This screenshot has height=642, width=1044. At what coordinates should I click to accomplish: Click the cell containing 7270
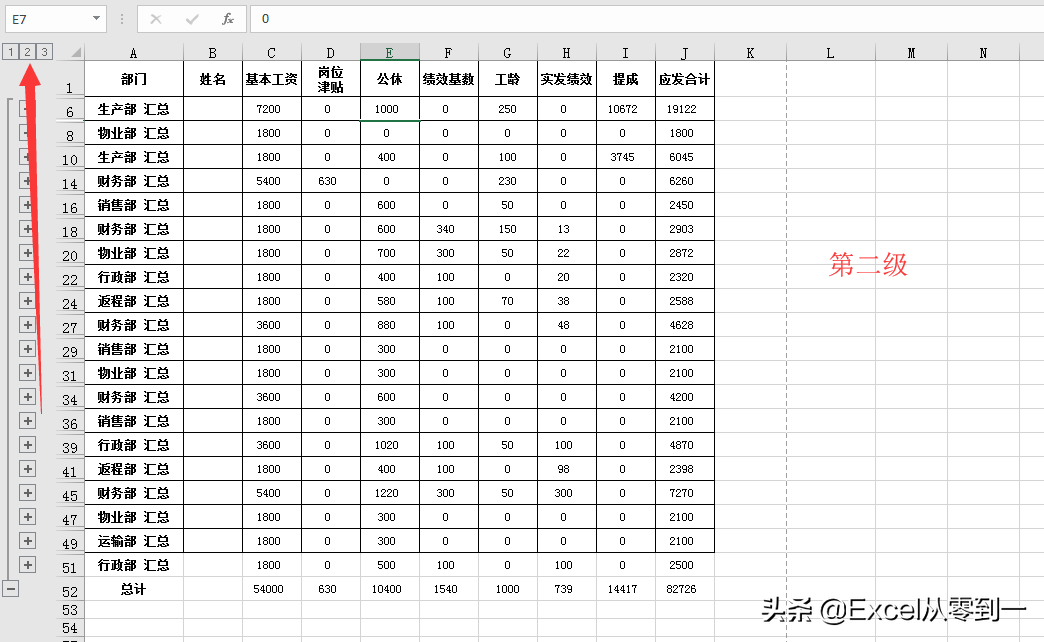[684, 493]
